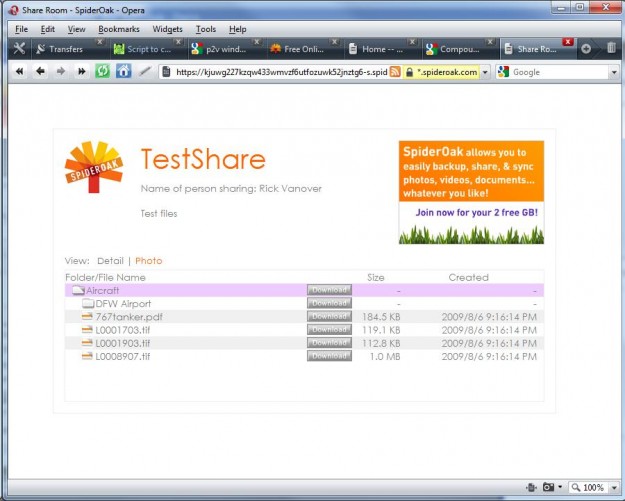625x501 pixels.
Task: Click the Opera logo in title bar
Action: [14, 10]
